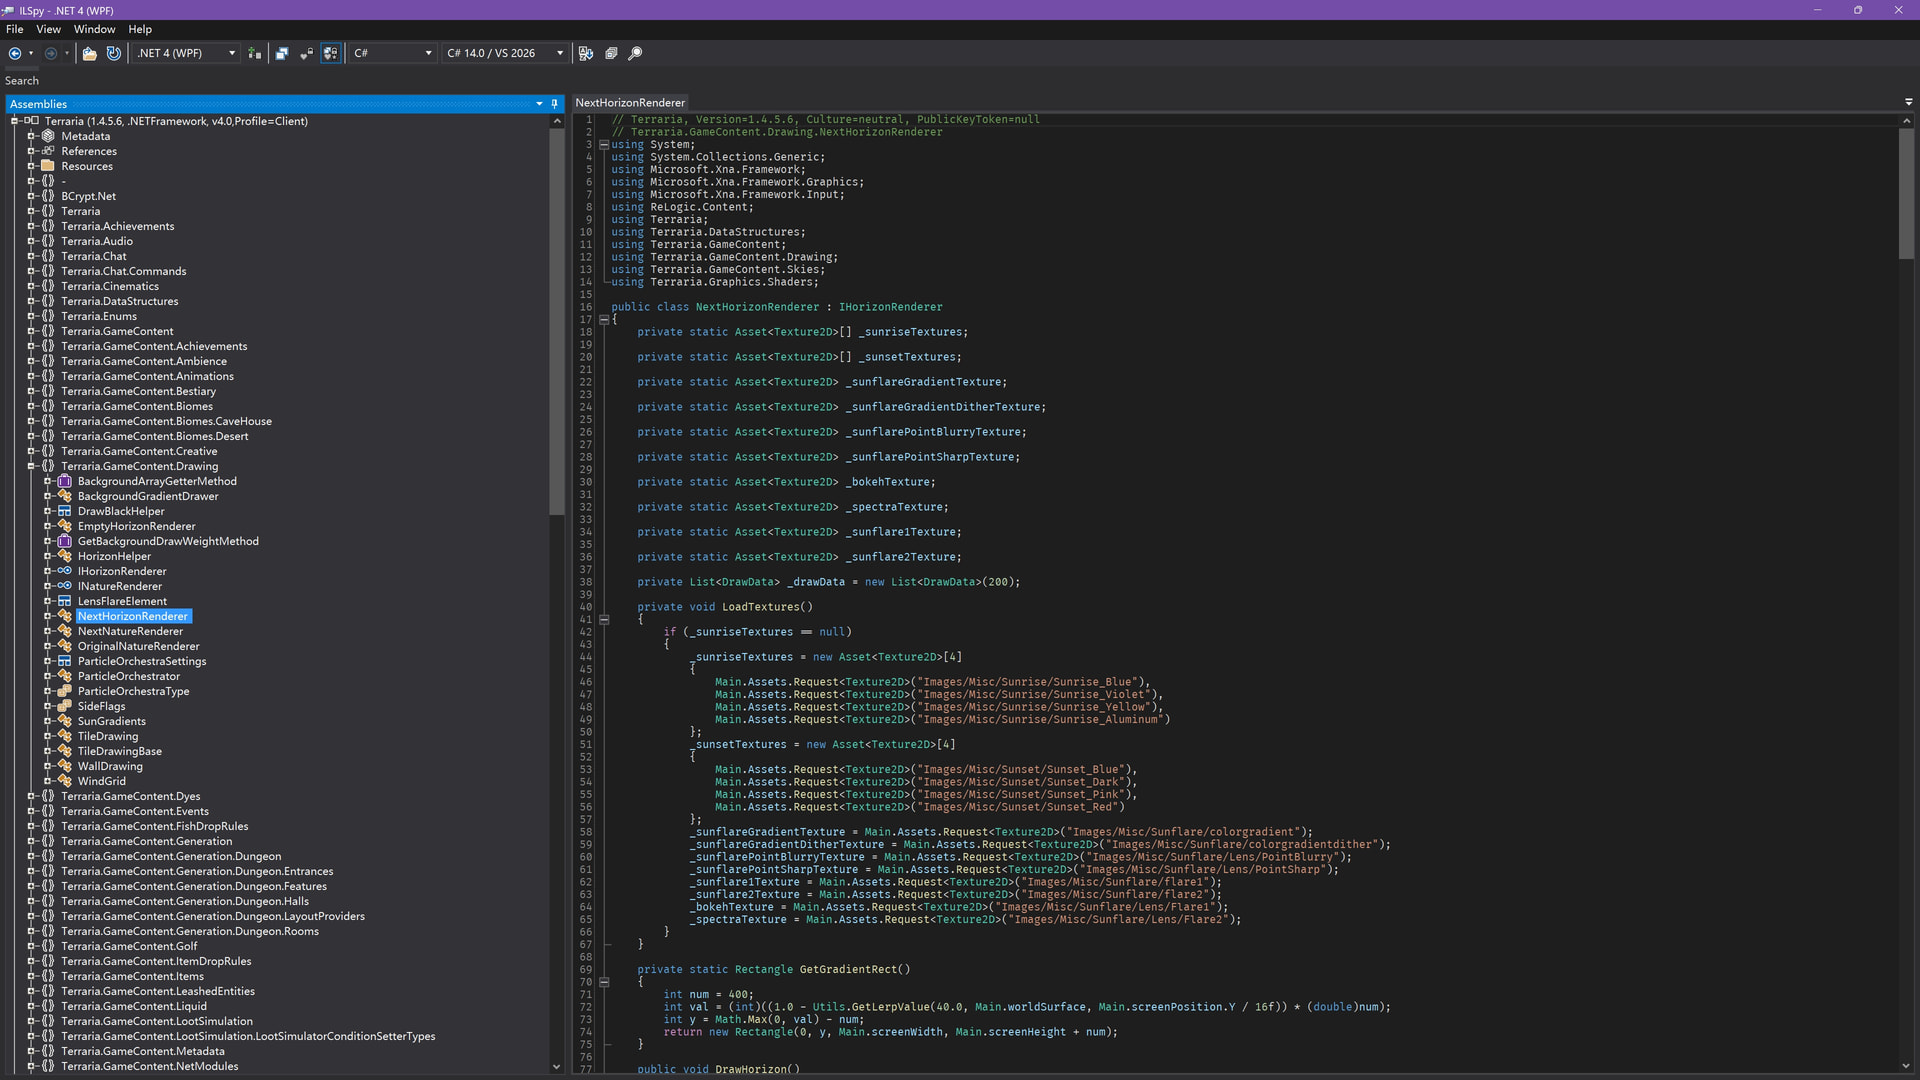Select the NextHorizonRenderer document tab

tap(630, 103)
